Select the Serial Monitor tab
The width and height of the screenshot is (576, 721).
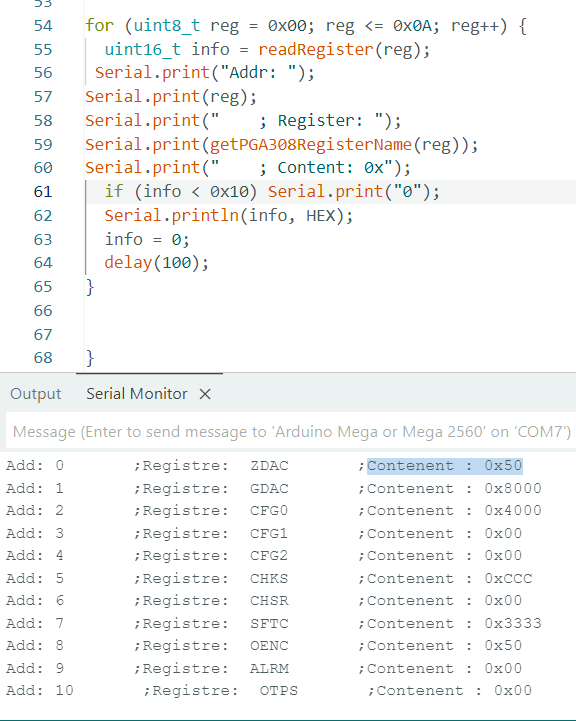(137, 394)
